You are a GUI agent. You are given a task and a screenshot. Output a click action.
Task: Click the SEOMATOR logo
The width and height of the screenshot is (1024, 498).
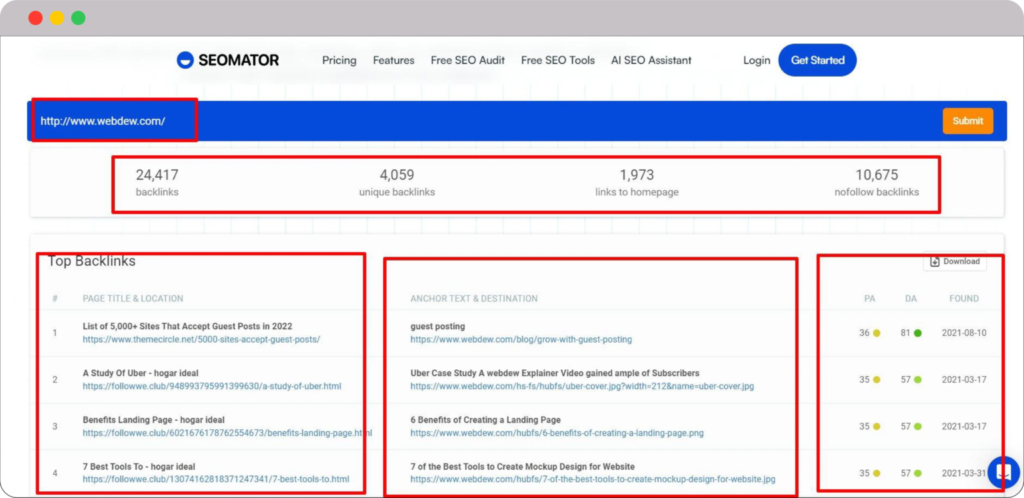point(228,60)
